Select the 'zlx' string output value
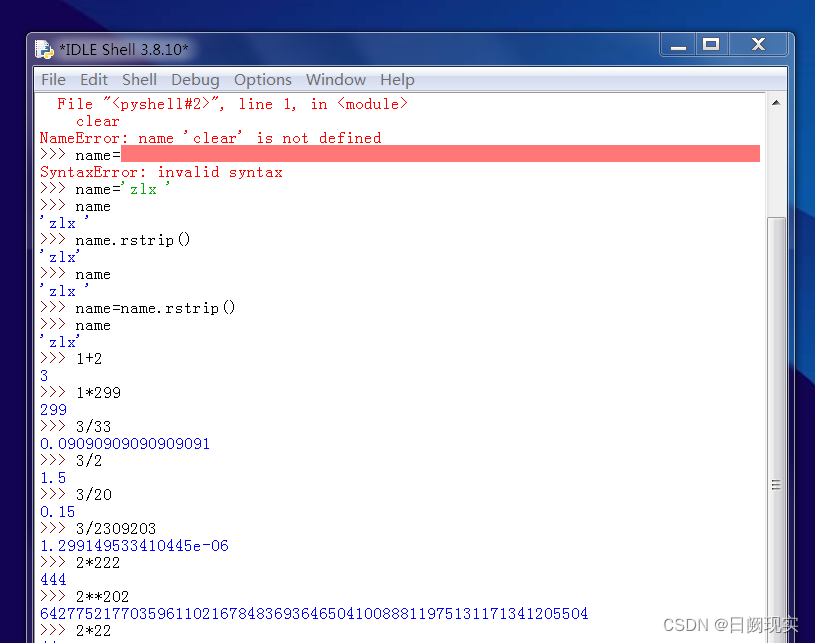This screenshot has width=815, height=643. (62, 223)
